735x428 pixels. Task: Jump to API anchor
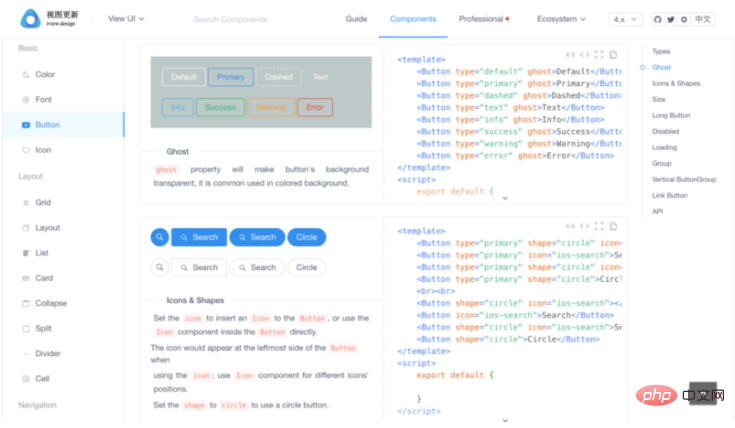(657, 211)
